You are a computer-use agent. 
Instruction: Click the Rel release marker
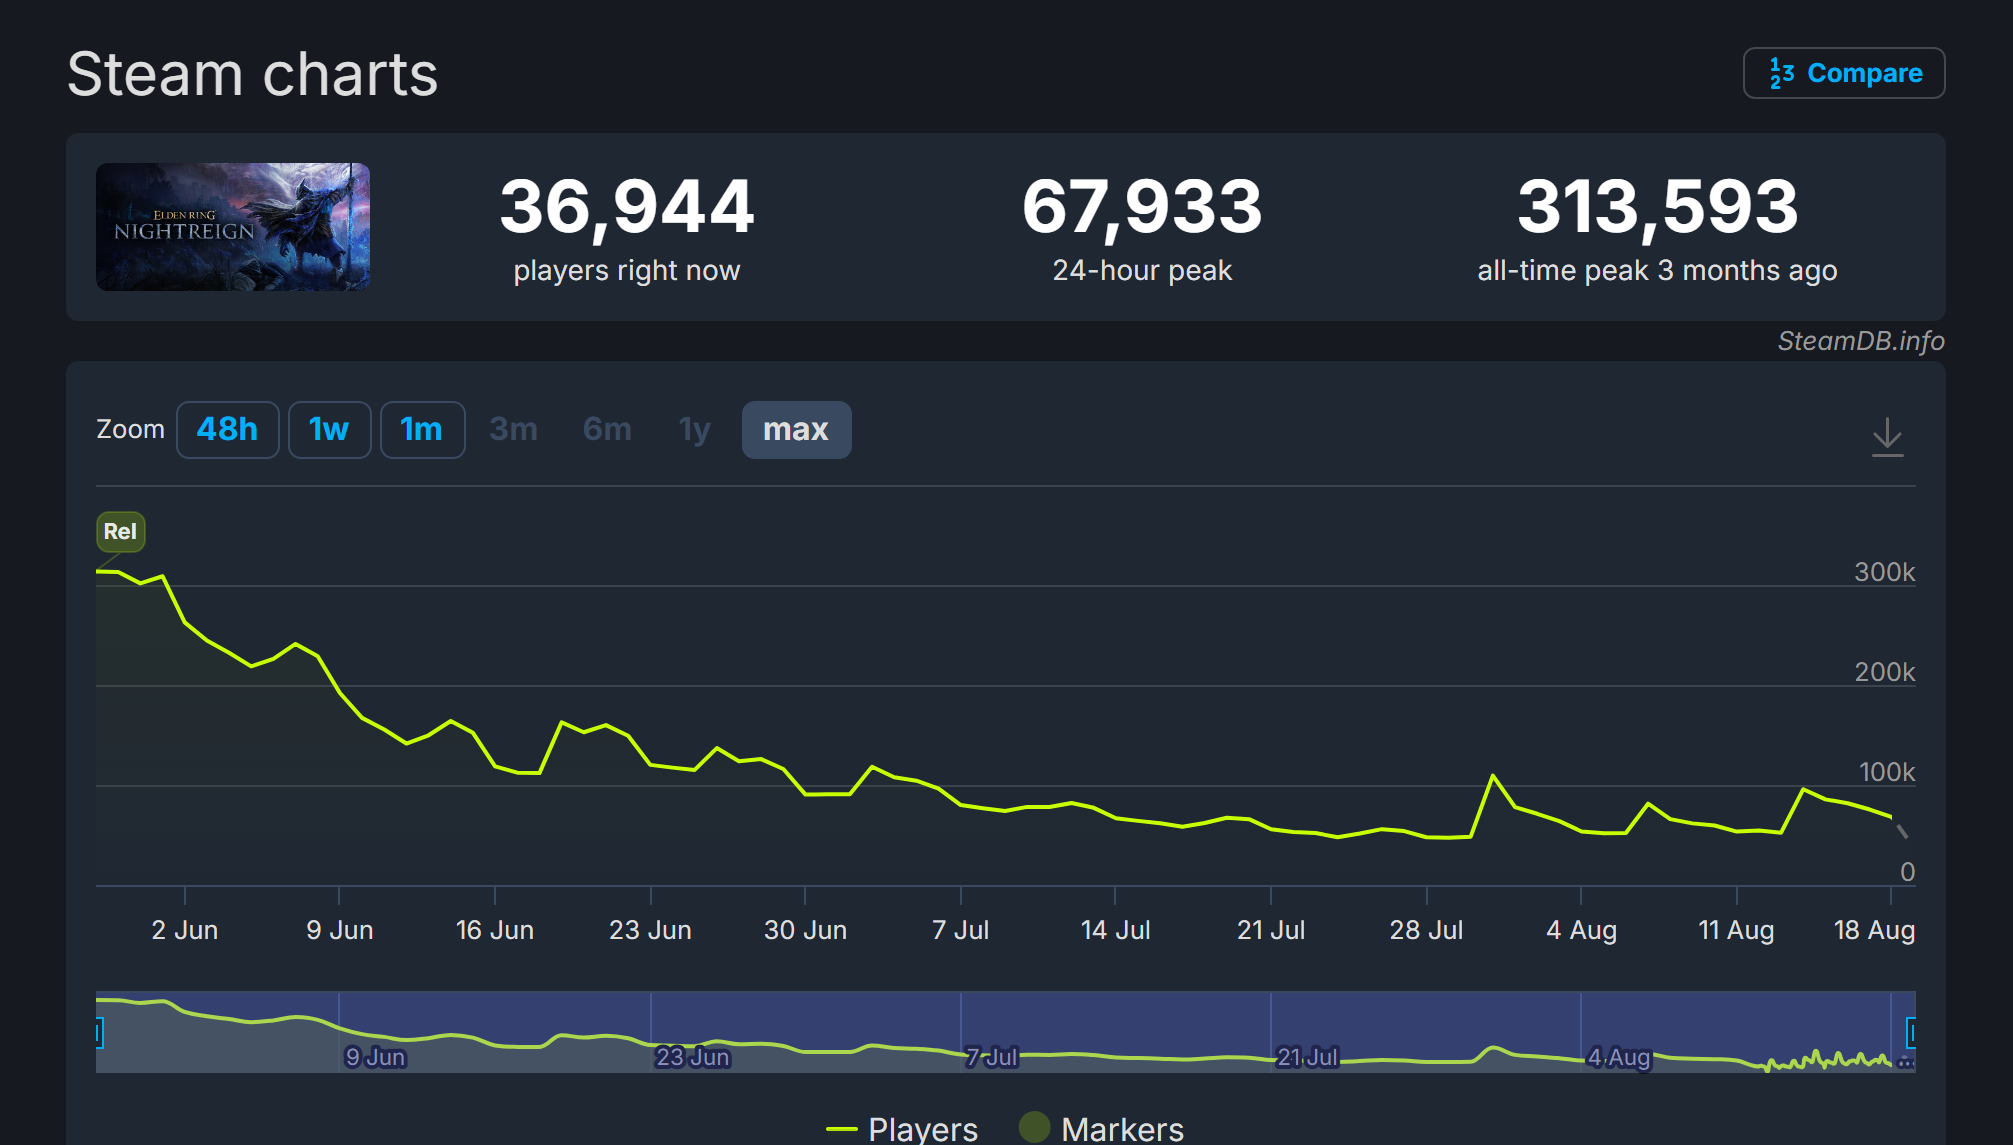[x=120, y=531]
